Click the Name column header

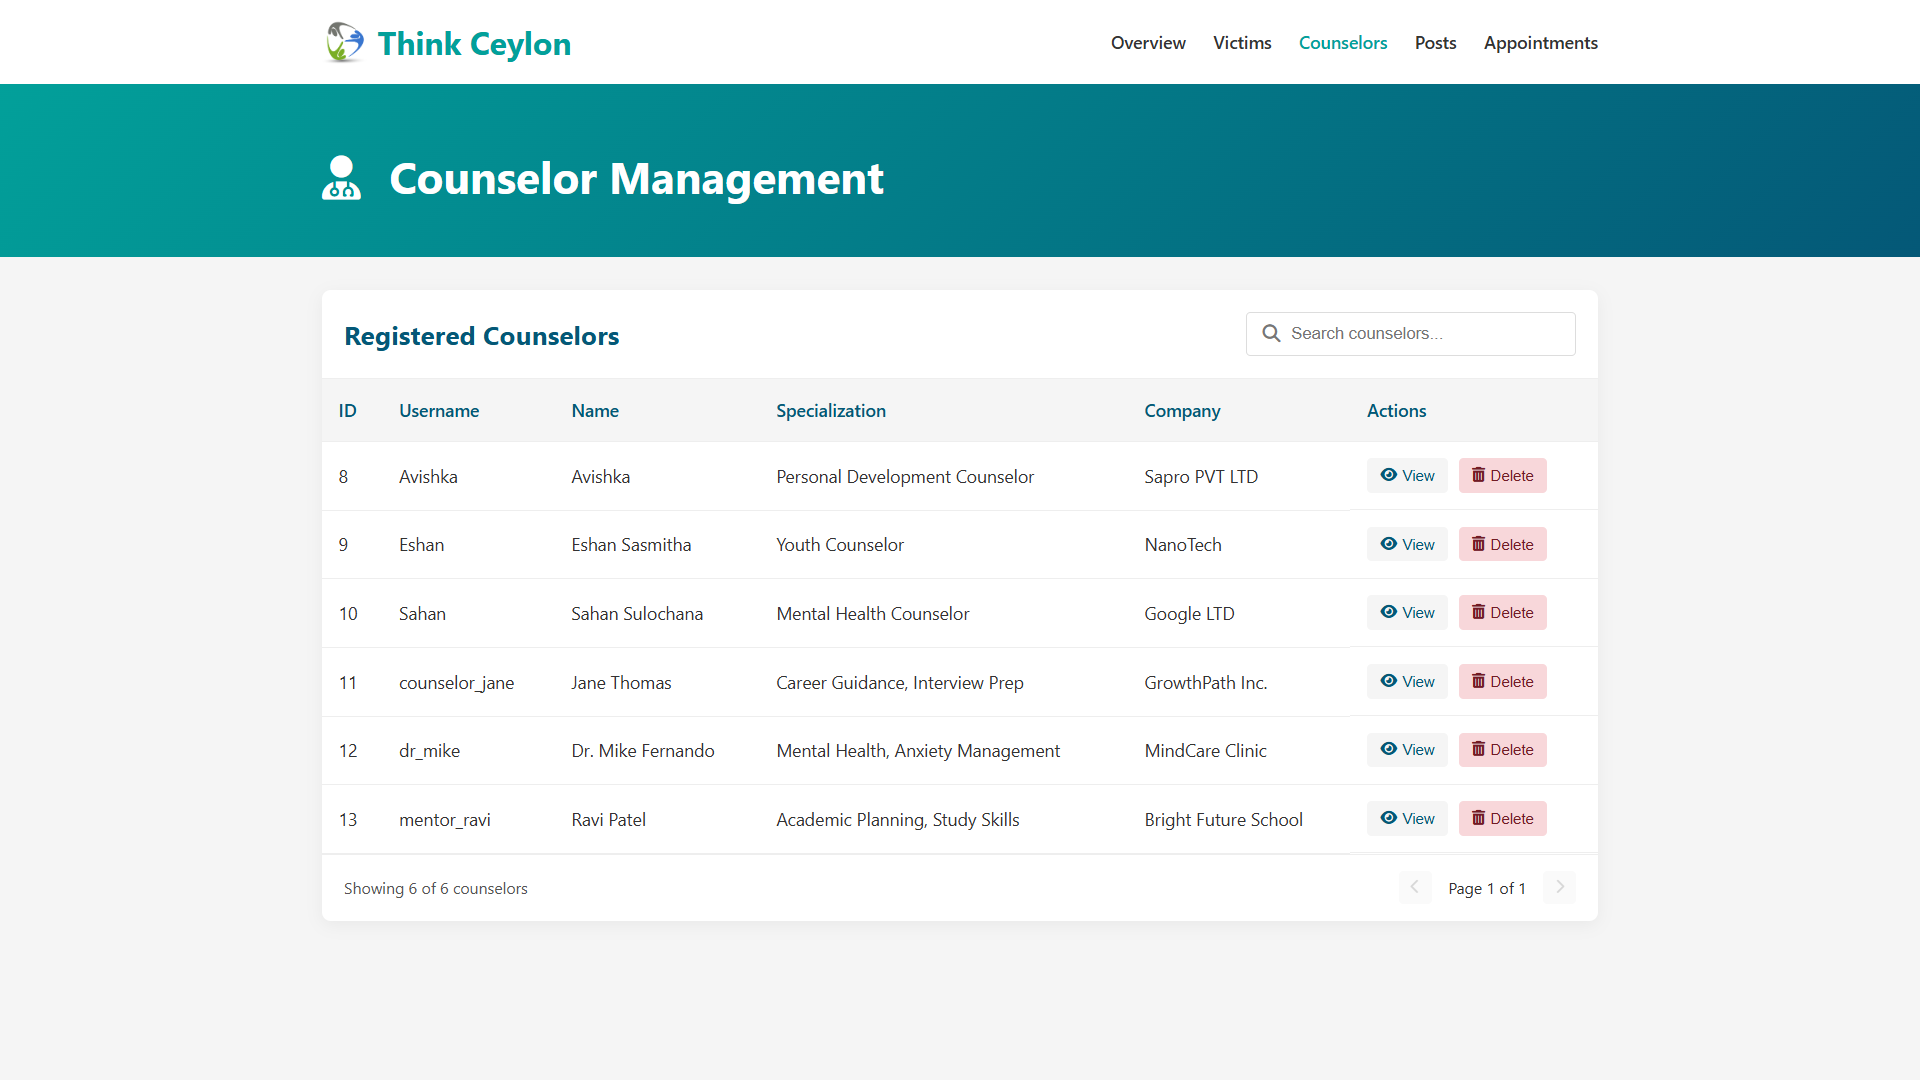[595, 411]
